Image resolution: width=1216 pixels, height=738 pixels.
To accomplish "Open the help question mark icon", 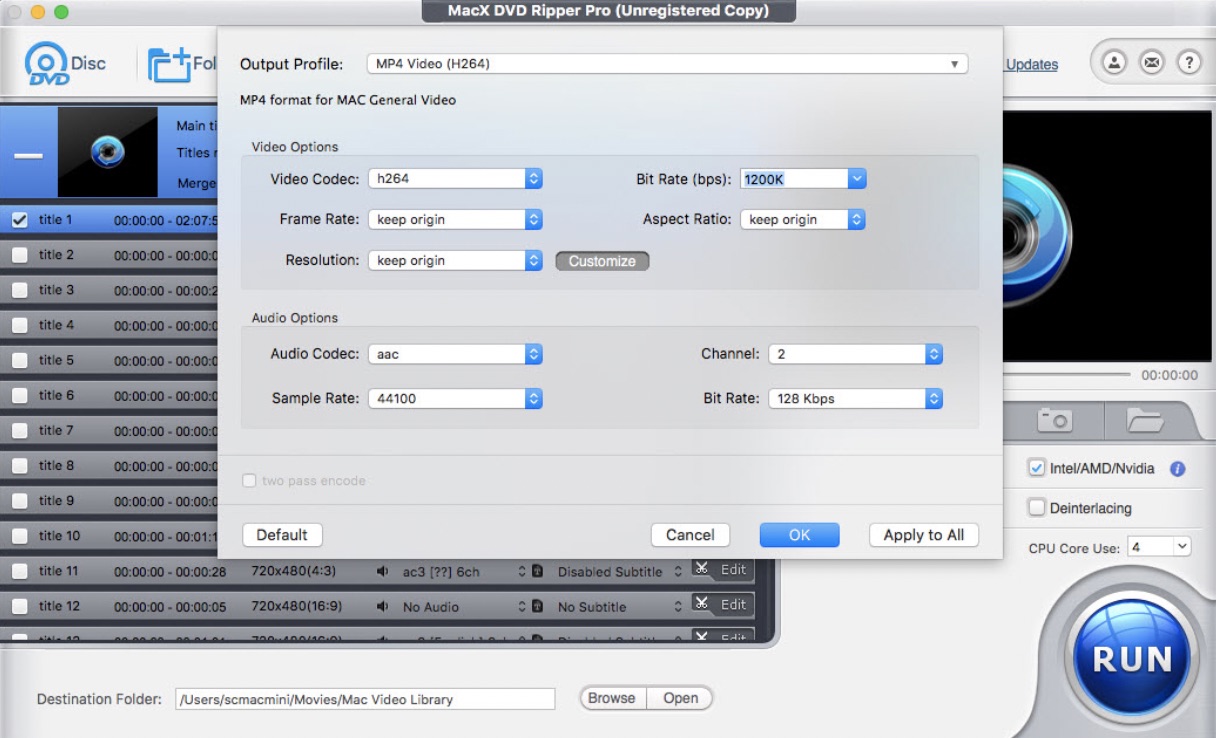I will (1189, 62).
